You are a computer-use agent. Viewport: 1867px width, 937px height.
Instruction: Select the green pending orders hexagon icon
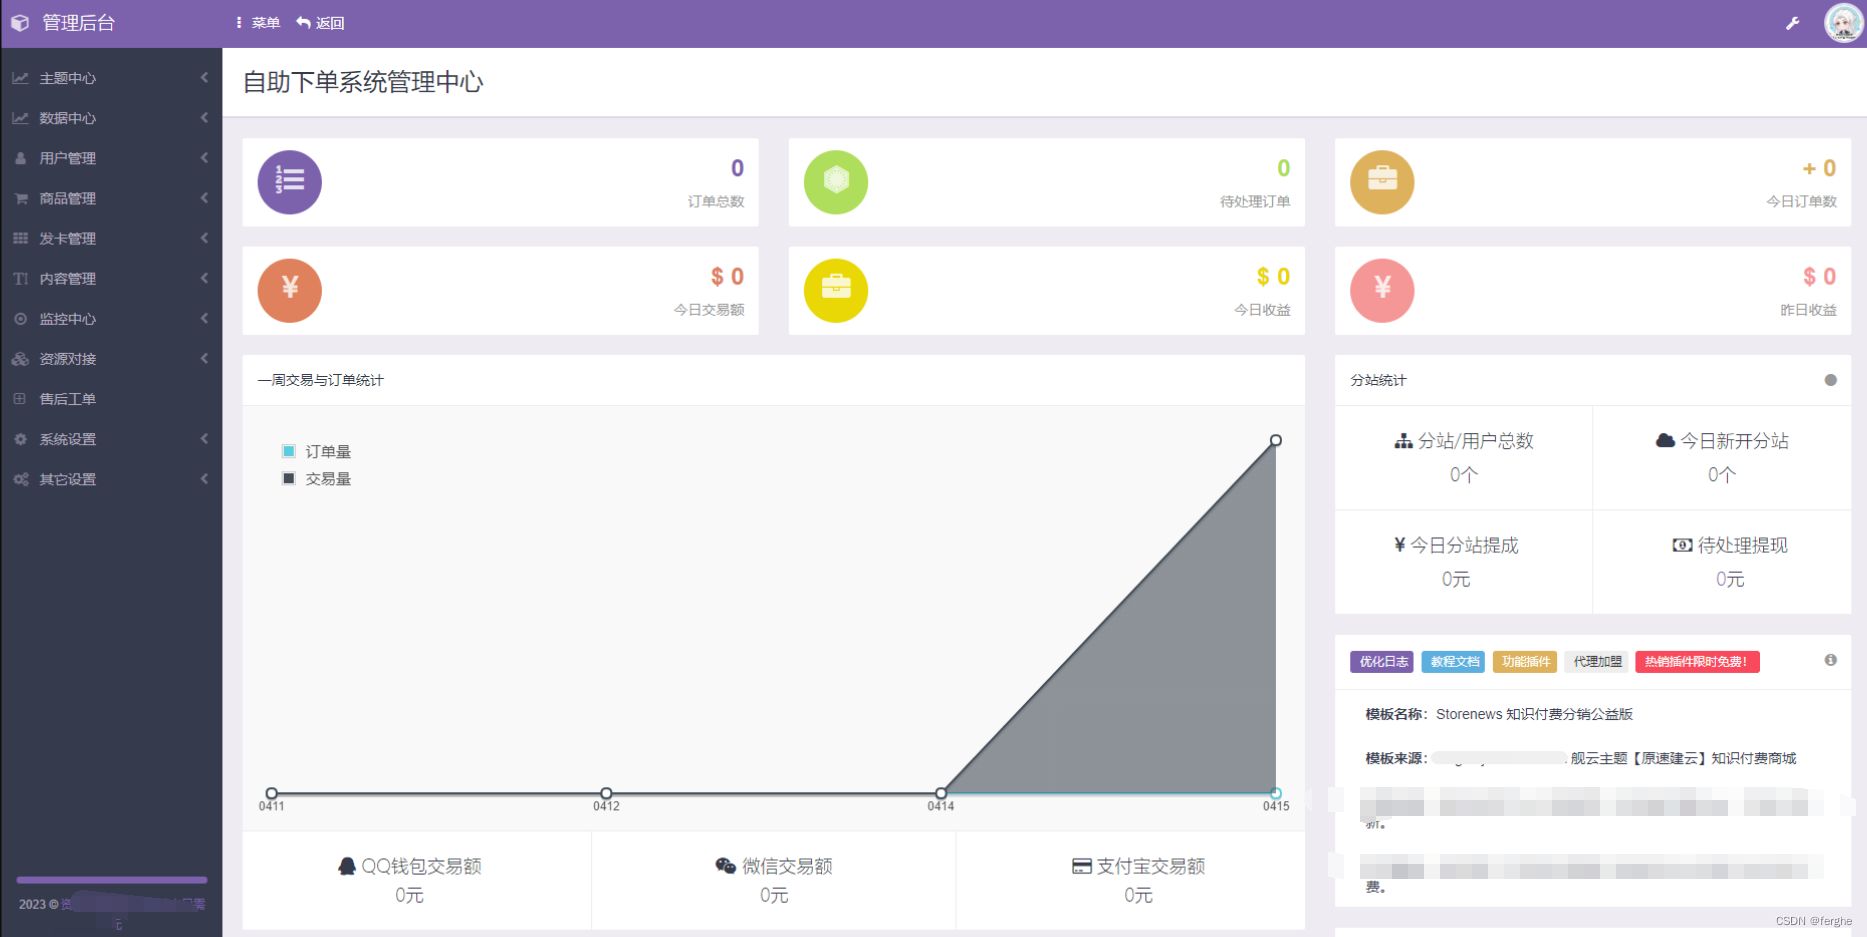click(x=835, y=182)
